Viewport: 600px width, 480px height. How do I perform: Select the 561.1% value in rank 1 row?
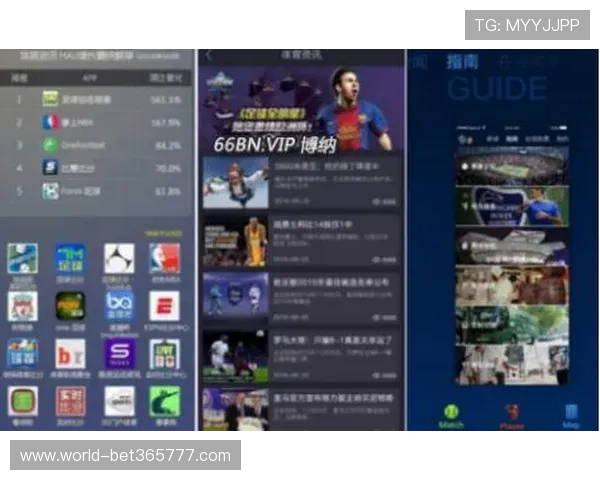(x=165, y=100)
